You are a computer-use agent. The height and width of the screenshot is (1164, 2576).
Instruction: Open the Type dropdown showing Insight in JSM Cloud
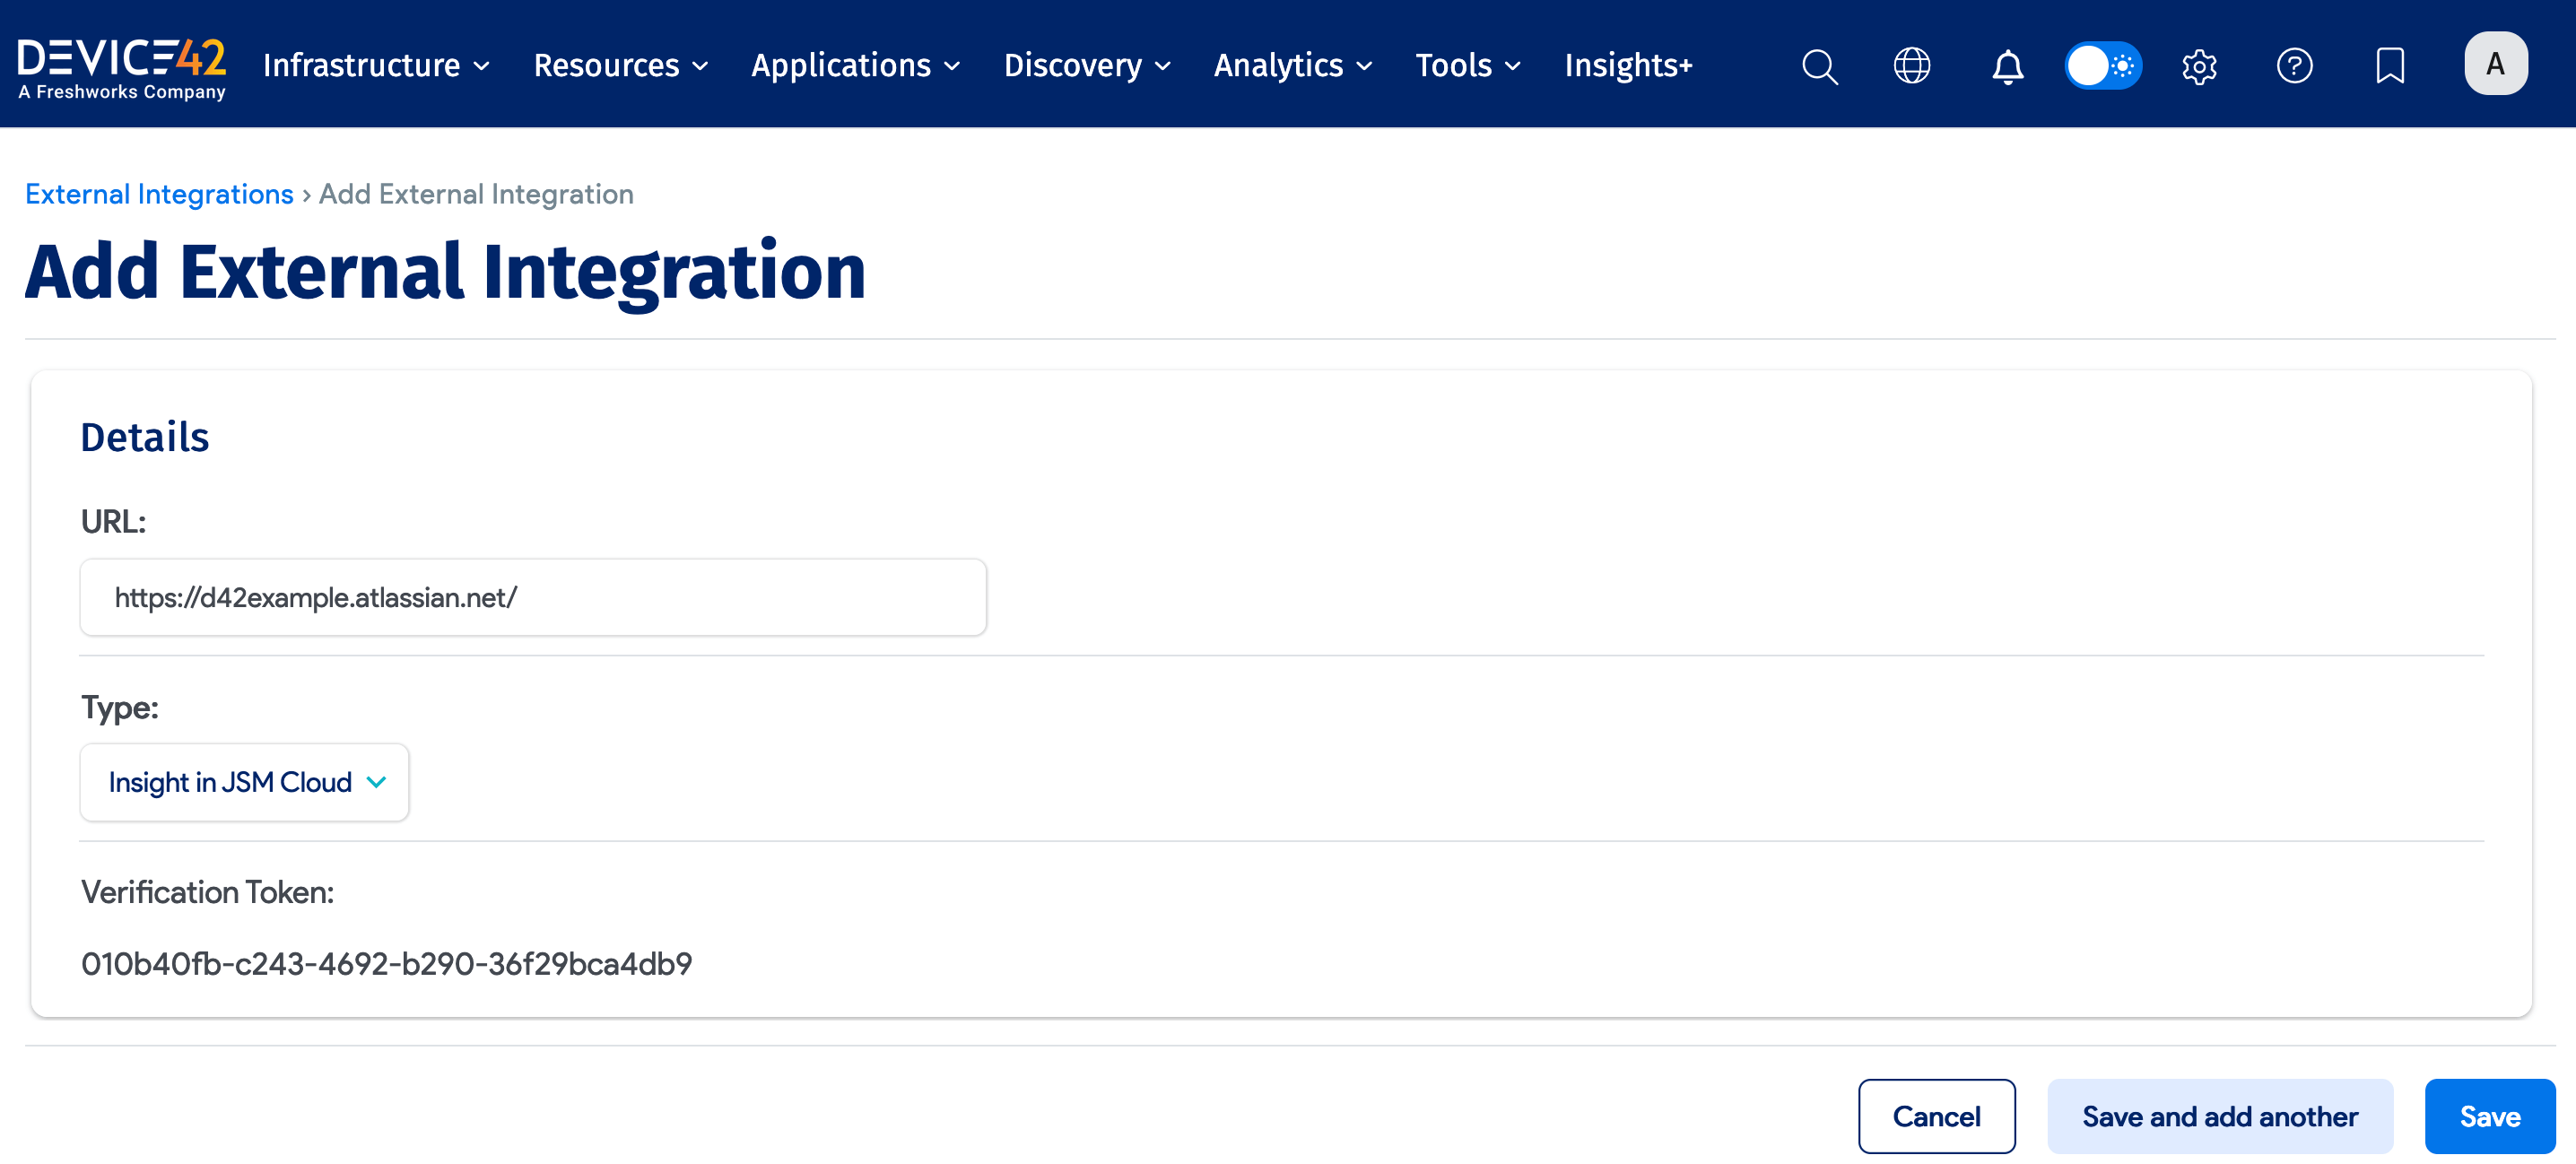(x=243, y=782)
